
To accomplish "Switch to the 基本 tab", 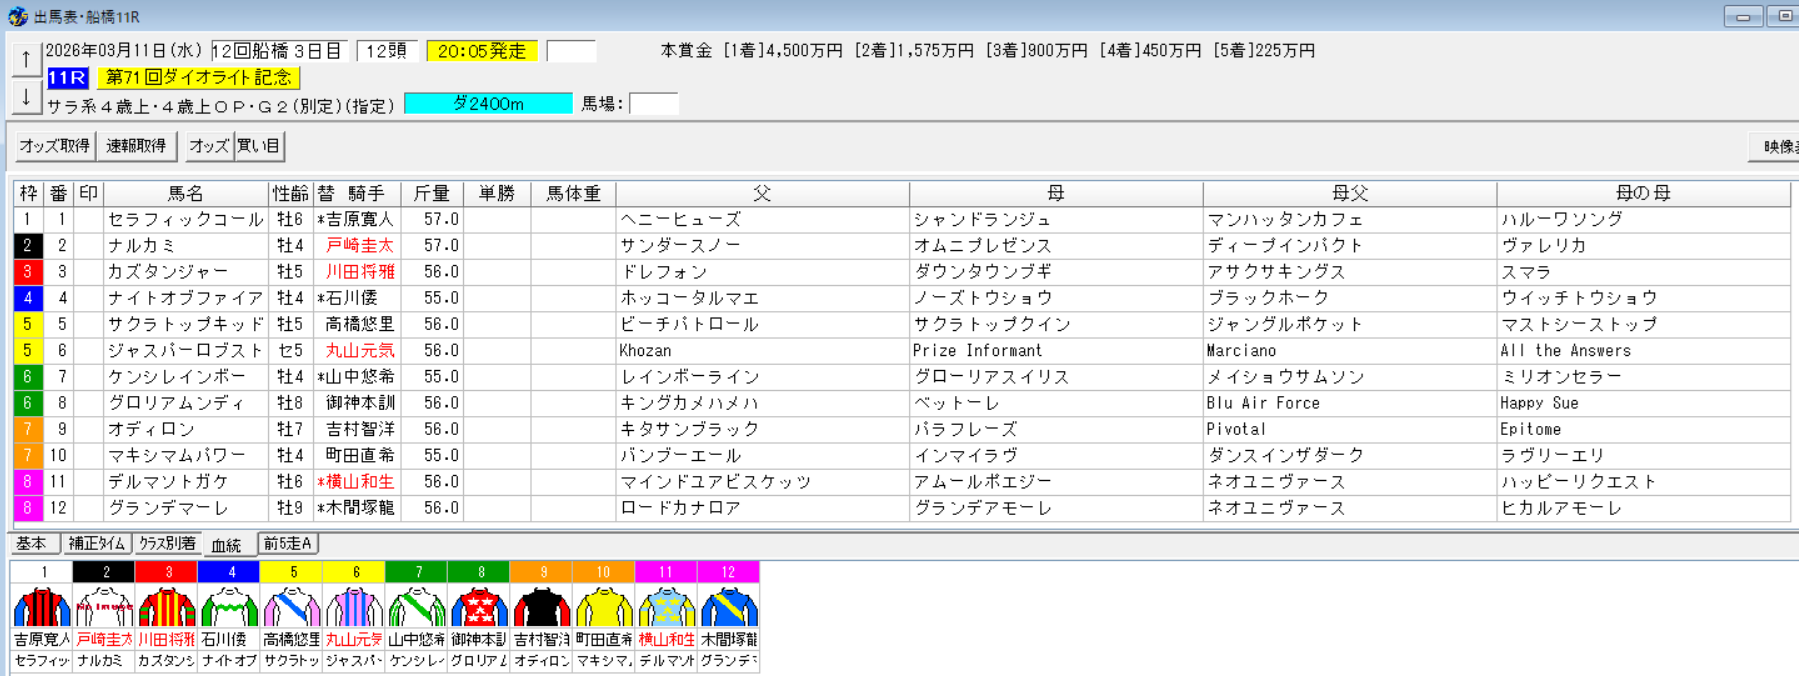I will [x=32, y=544].
